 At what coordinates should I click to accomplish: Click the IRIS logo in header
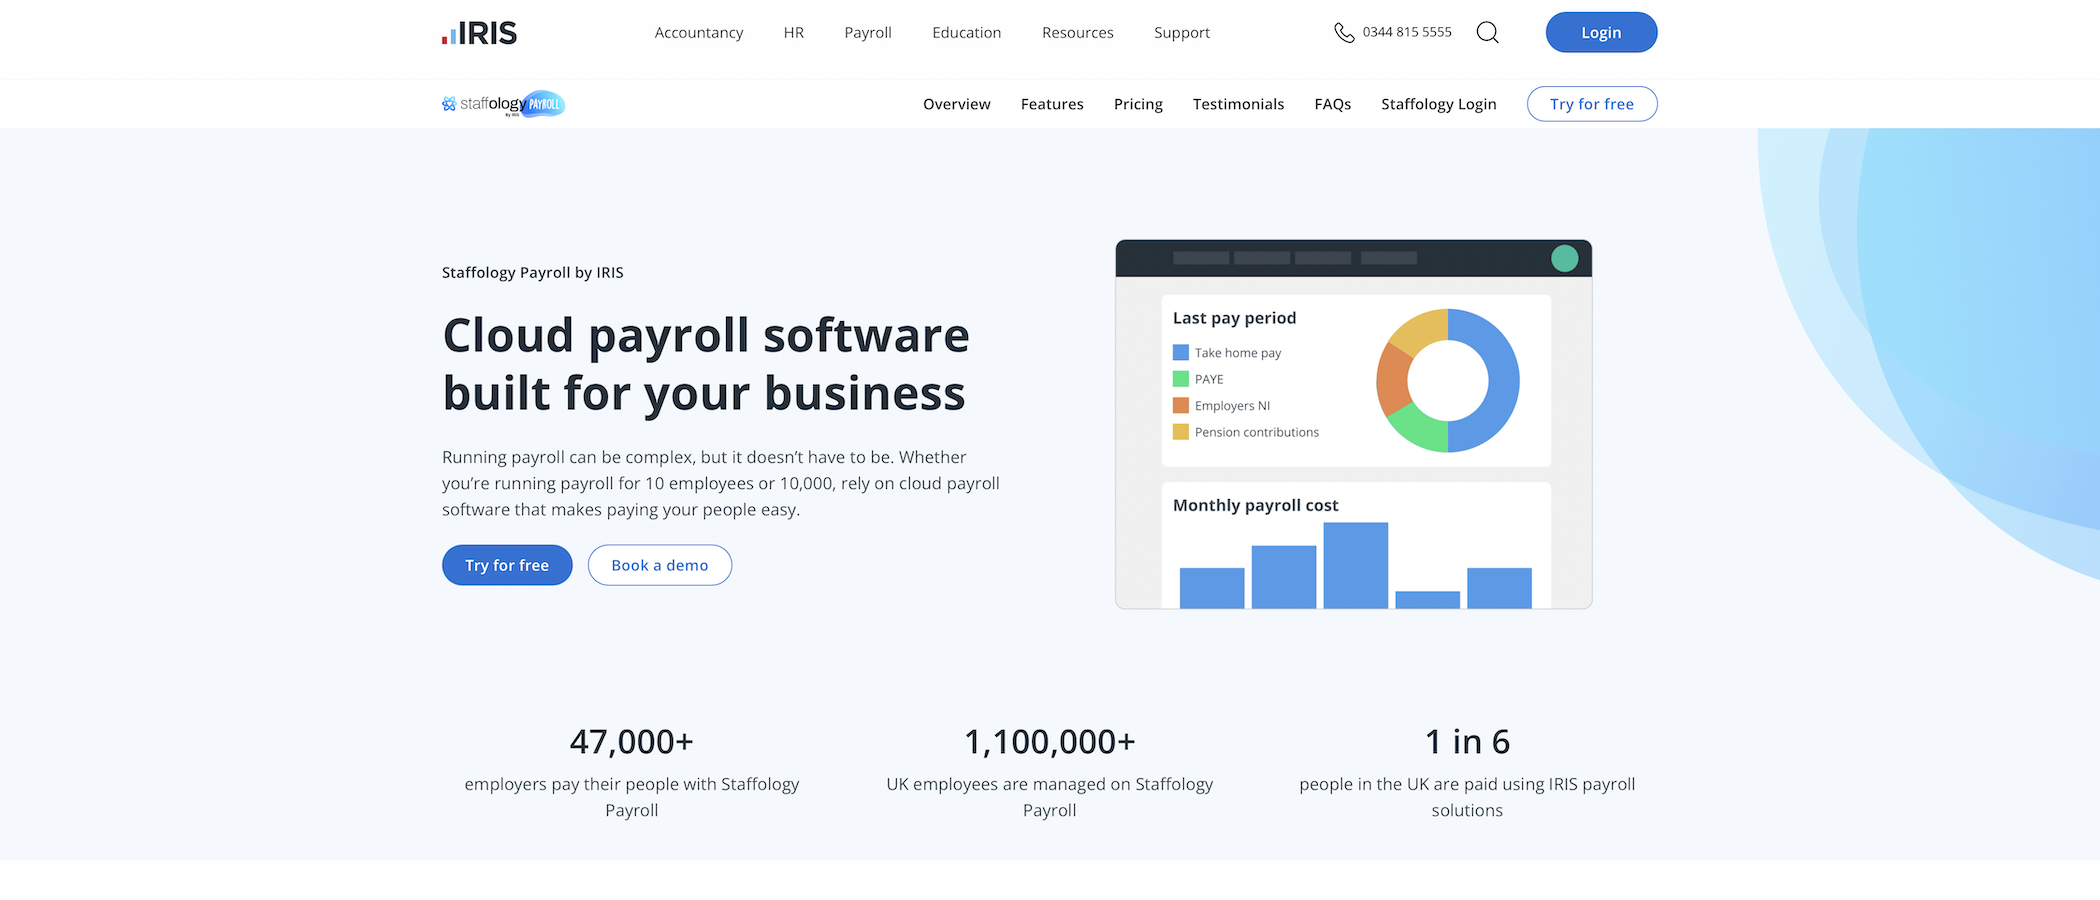(480, 33)
